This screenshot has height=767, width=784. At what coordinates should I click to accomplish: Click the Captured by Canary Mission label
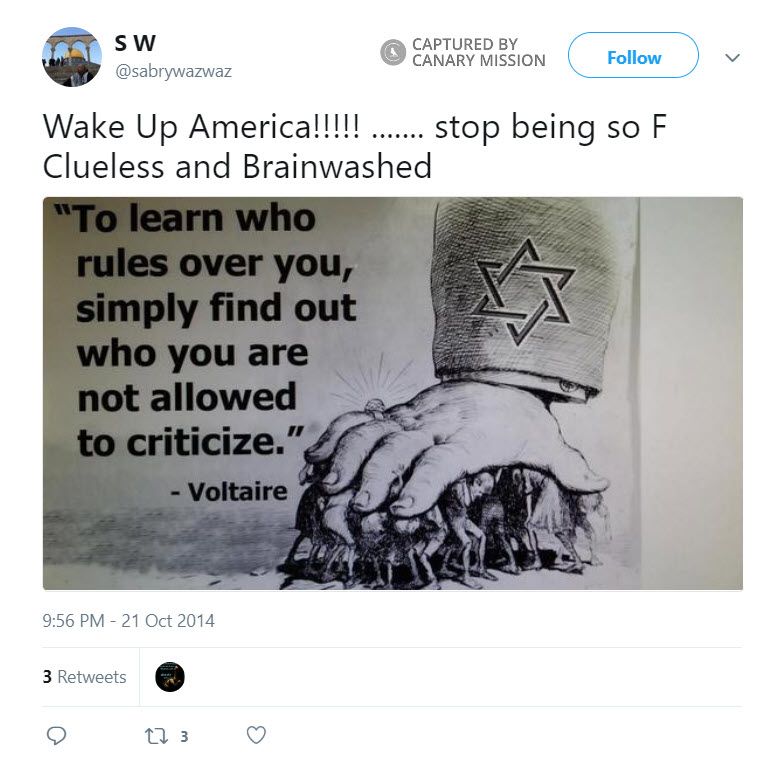pos(478,52)
